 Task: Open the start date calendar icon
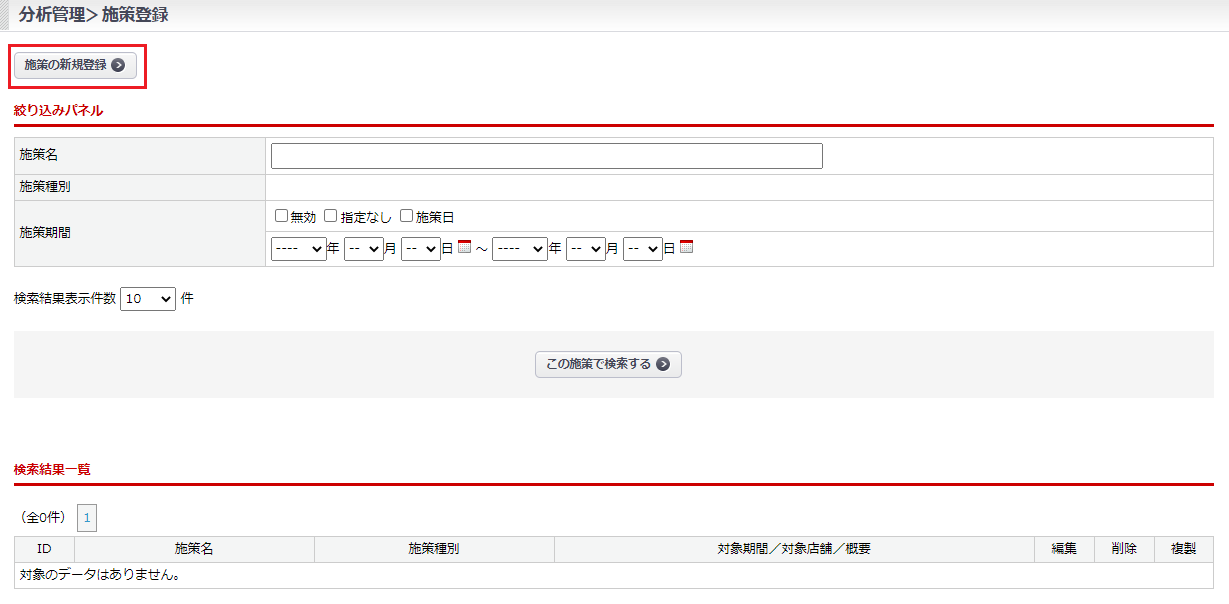pos(464,247)
